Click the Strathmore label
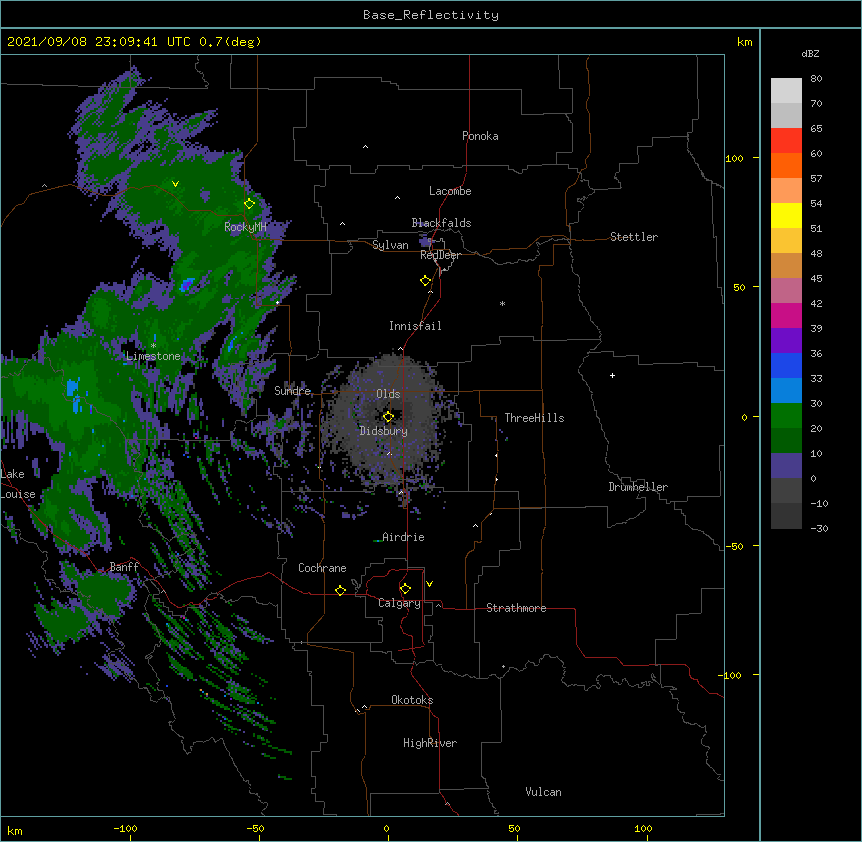Screen dimensions: 862x842 pyautogui.click(x=516, y=608)
